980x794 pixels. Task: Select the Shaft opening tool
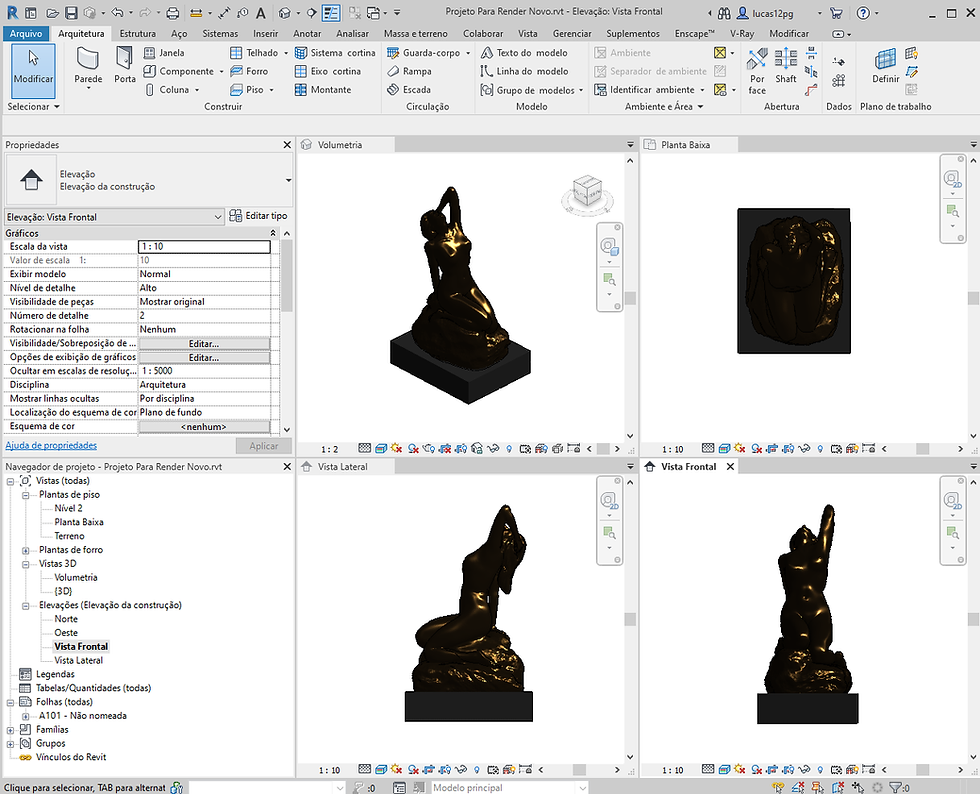[786, 66]
